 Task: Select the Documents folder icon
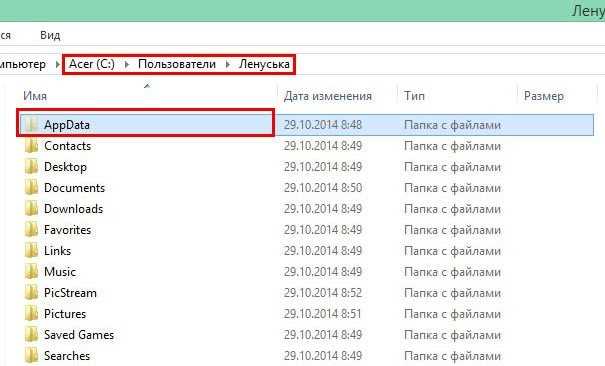pyautogui.click(x=31, y=188)
